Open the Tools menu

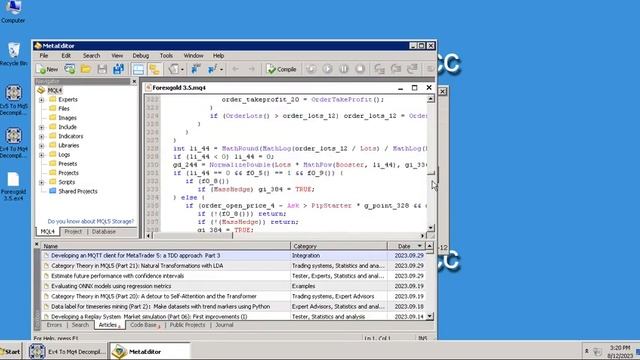click(x=166, y=56)
